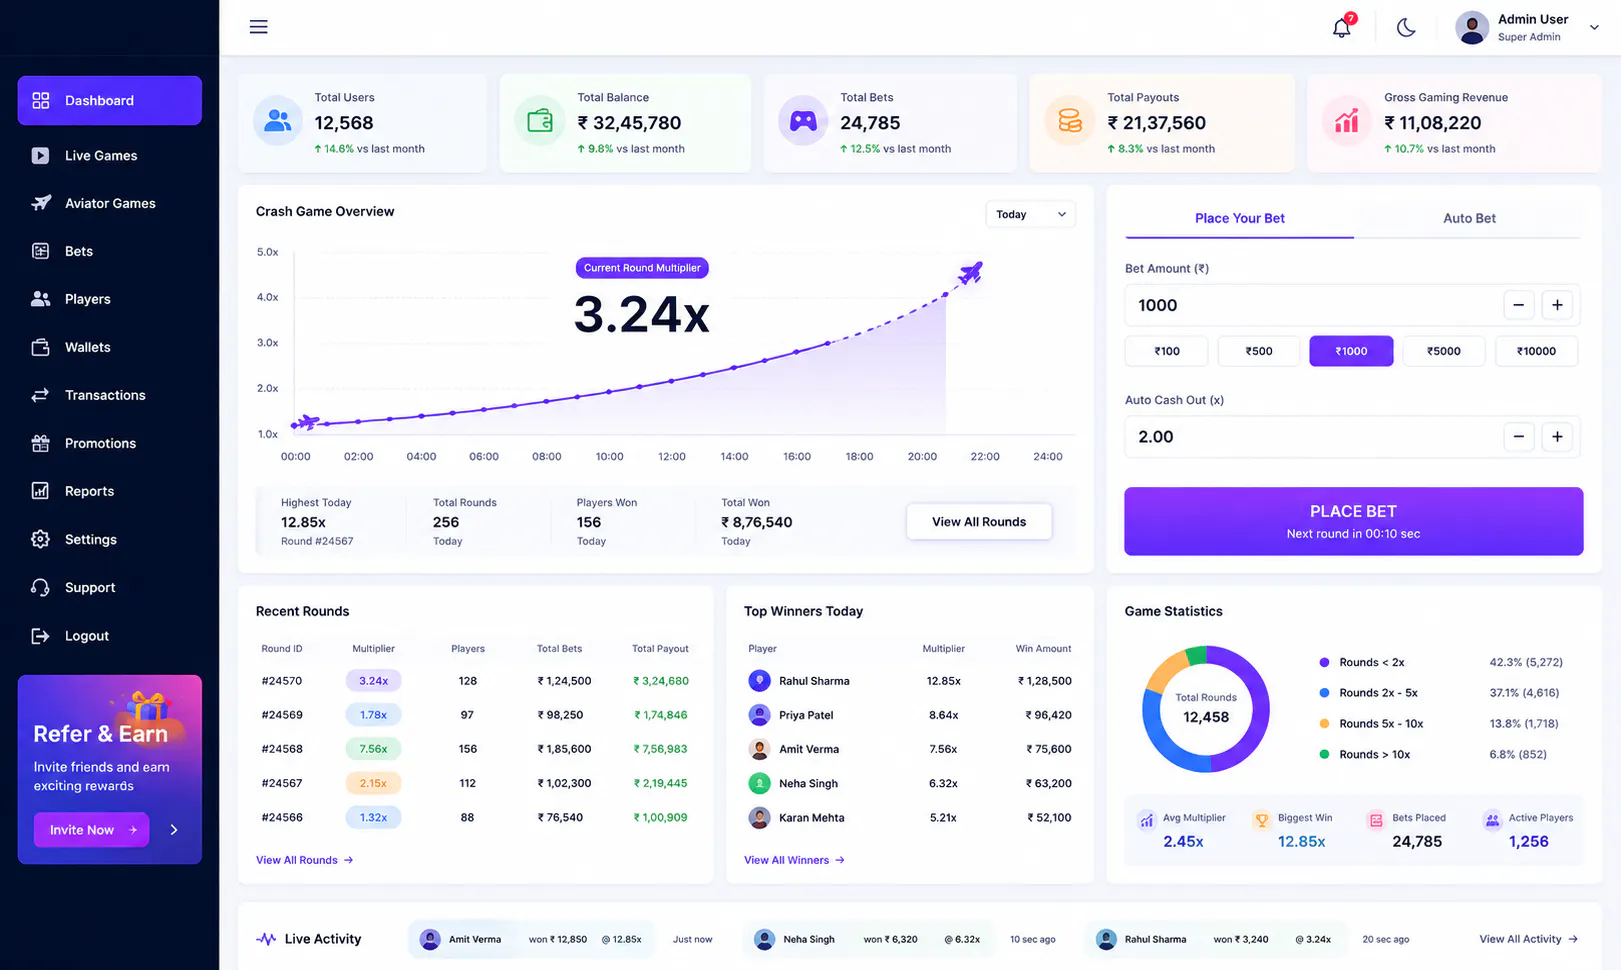Select the ₹500 preset amount

click(1259, 351)
